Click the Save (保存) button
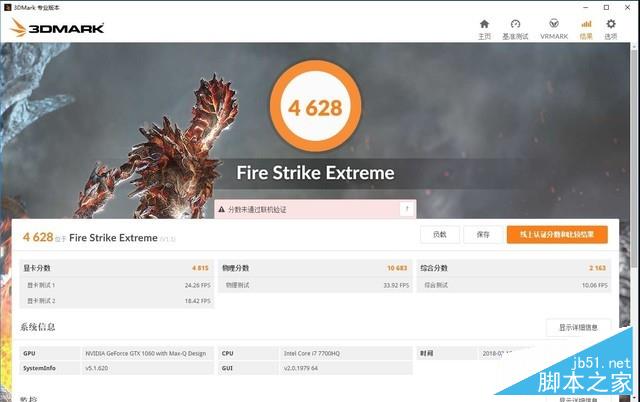The image size is (640, 402). [483, 234]
